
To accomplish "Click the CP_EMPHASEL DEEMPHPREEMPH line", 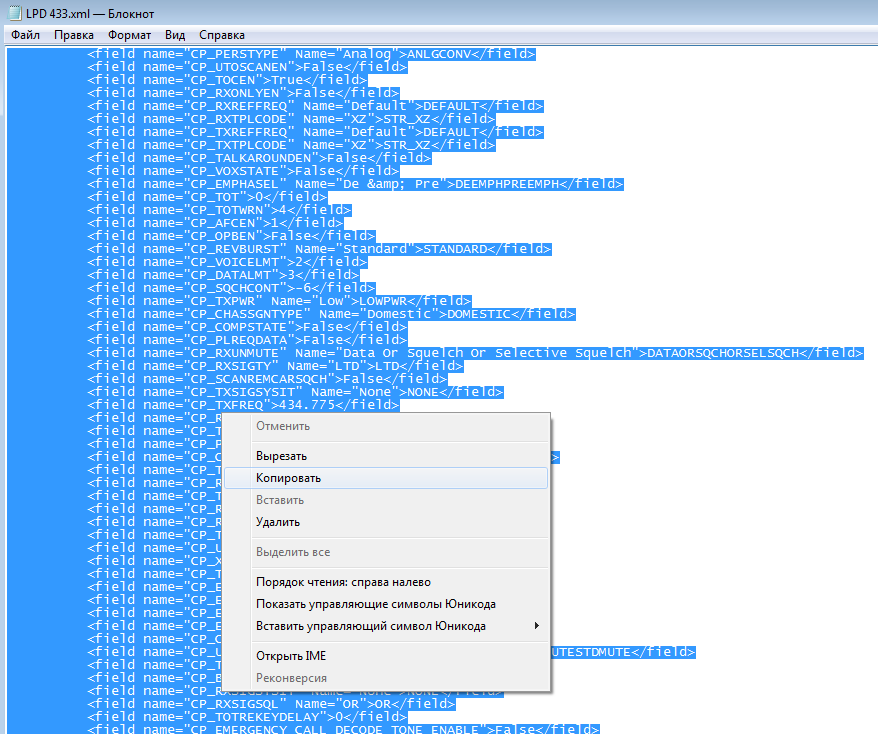I will [356, 184].
